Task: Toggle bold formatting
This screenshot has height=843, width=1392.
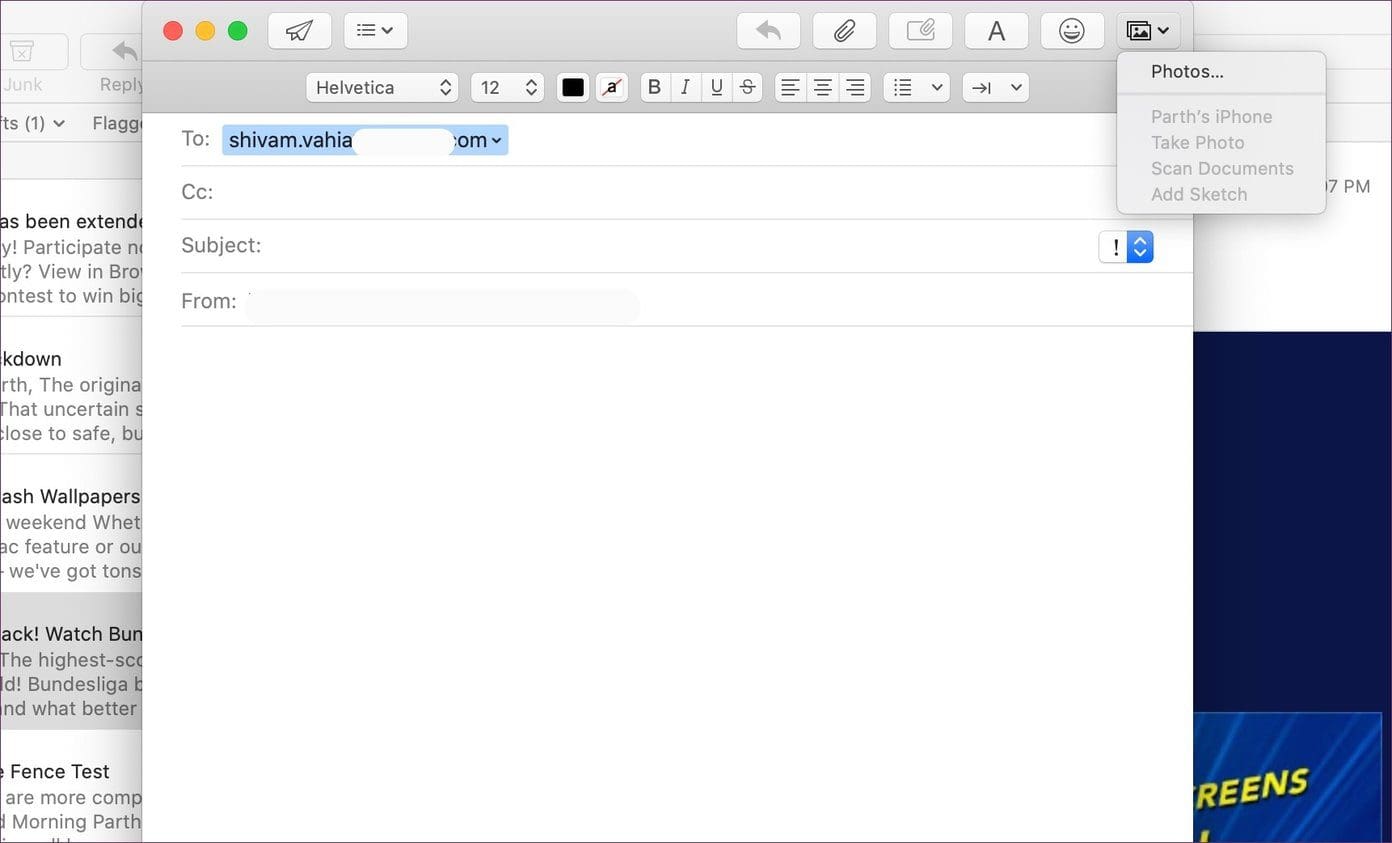Action: [x=654, y=88]
